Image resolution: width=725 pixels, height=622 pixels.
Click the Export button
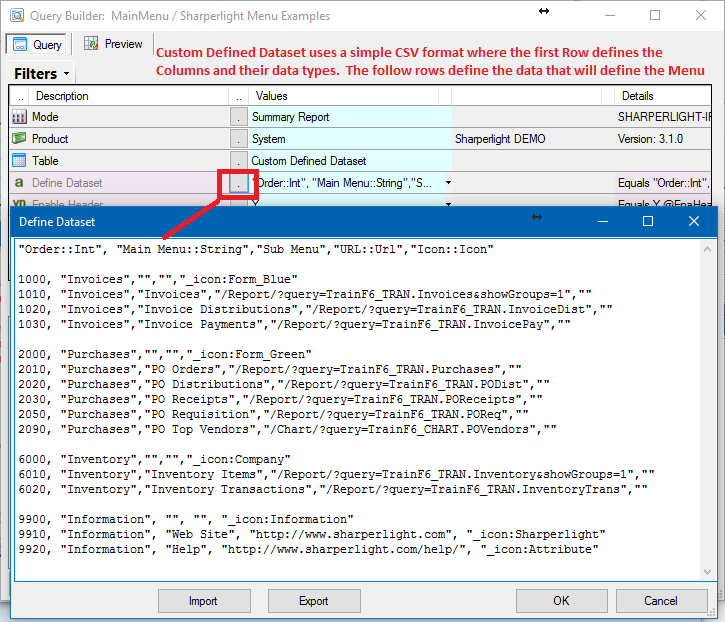pos(314,601)
